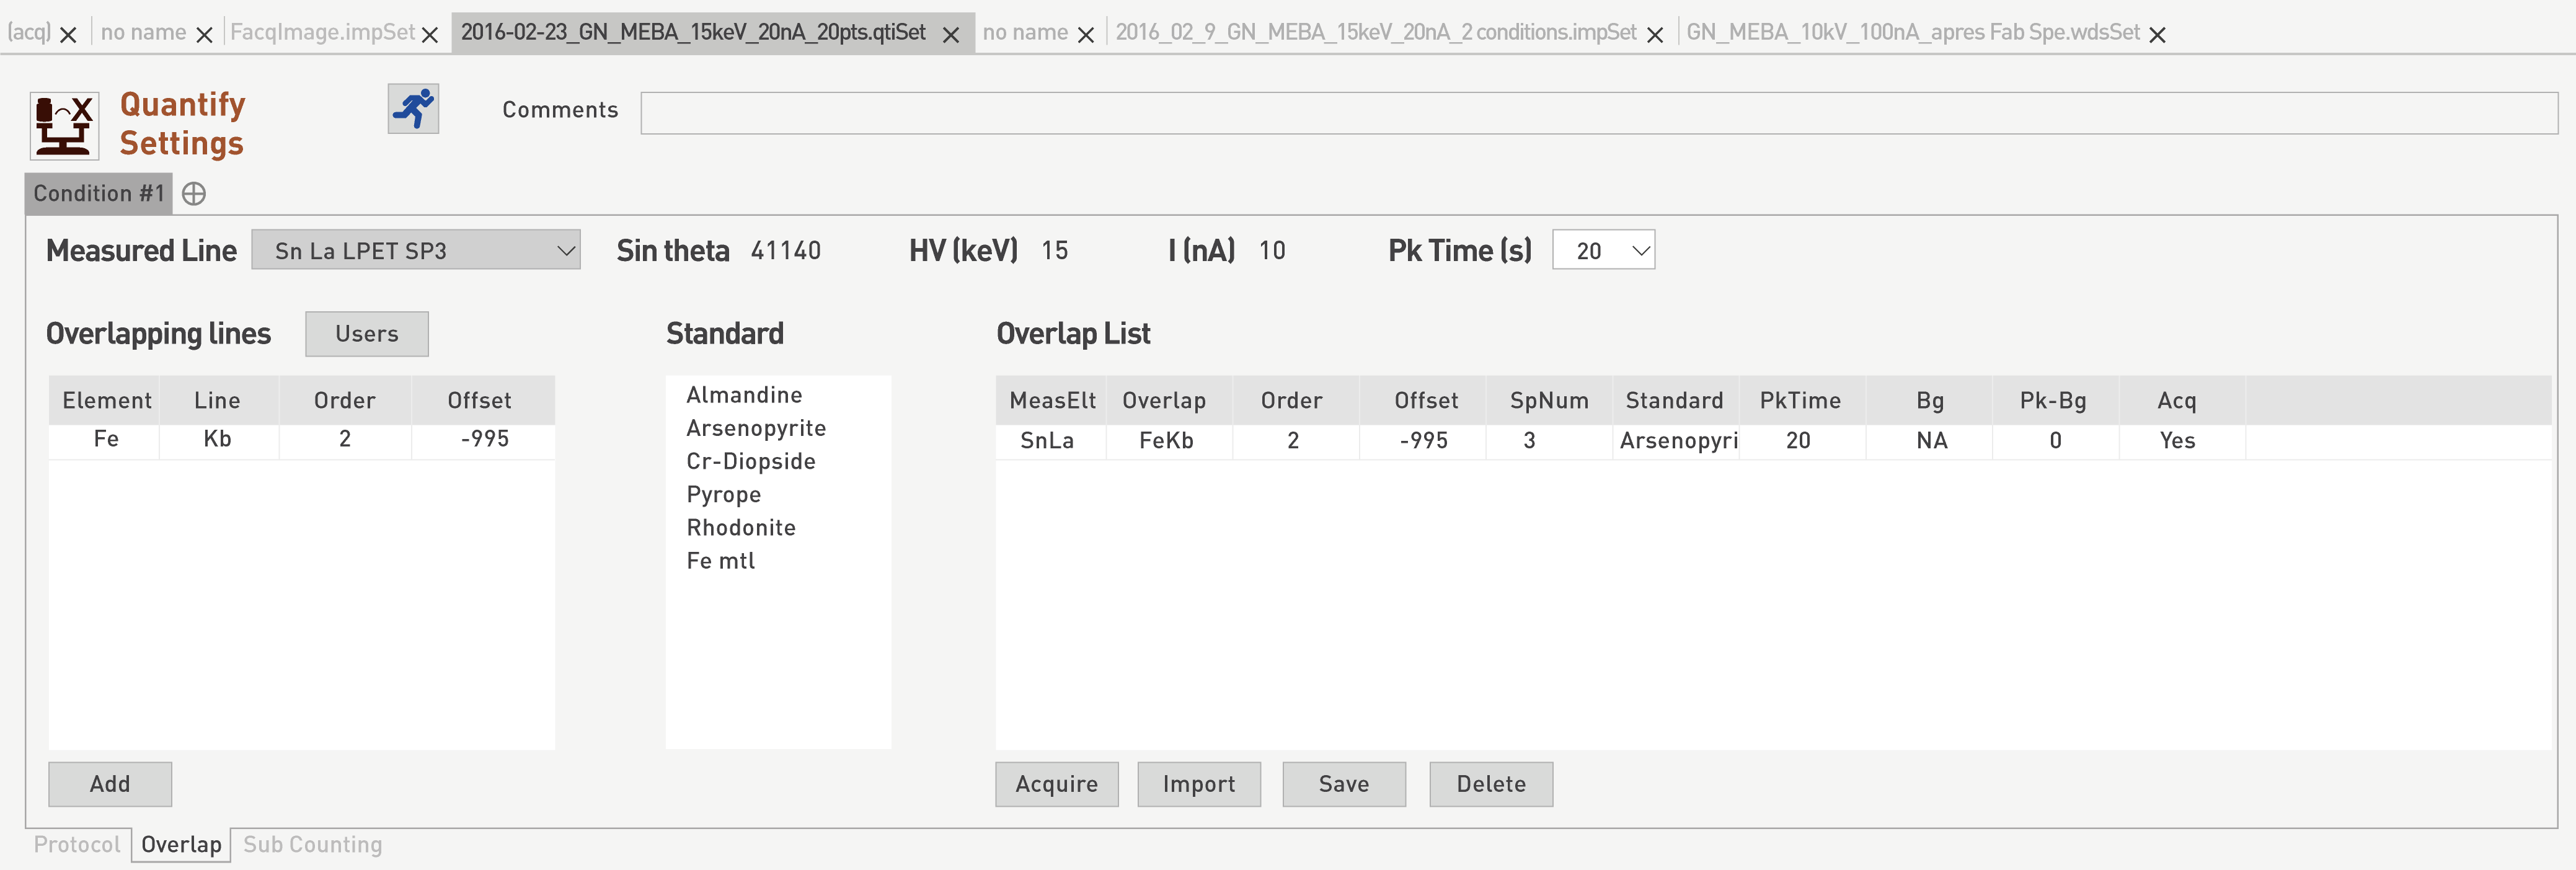Select the Condition #1 tab

pyautogui.click(x=98, y=194)
